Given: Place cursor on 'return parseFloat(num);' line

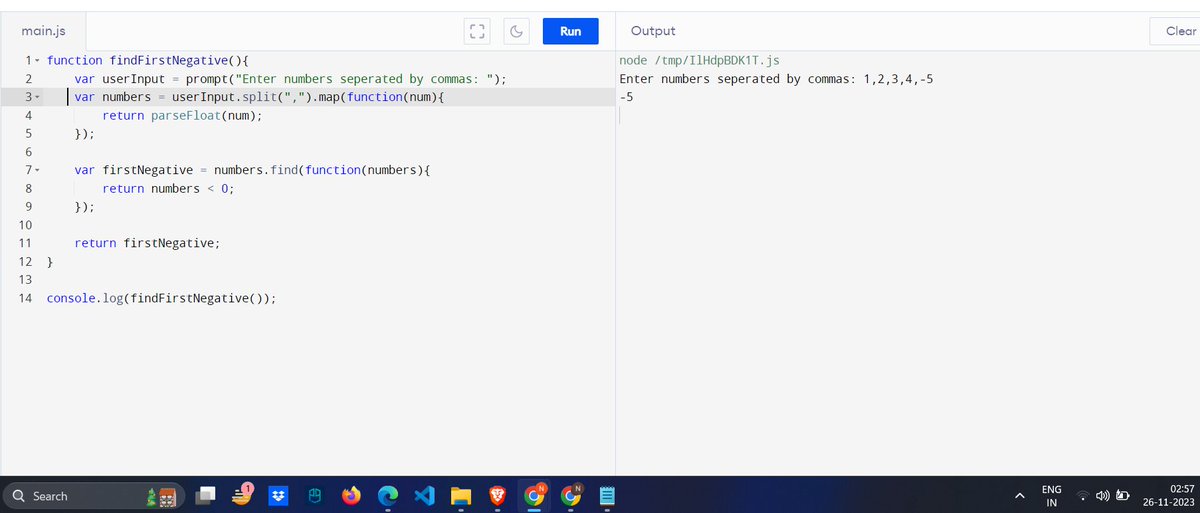Looking at the screenshot, I should pos(182,115).
